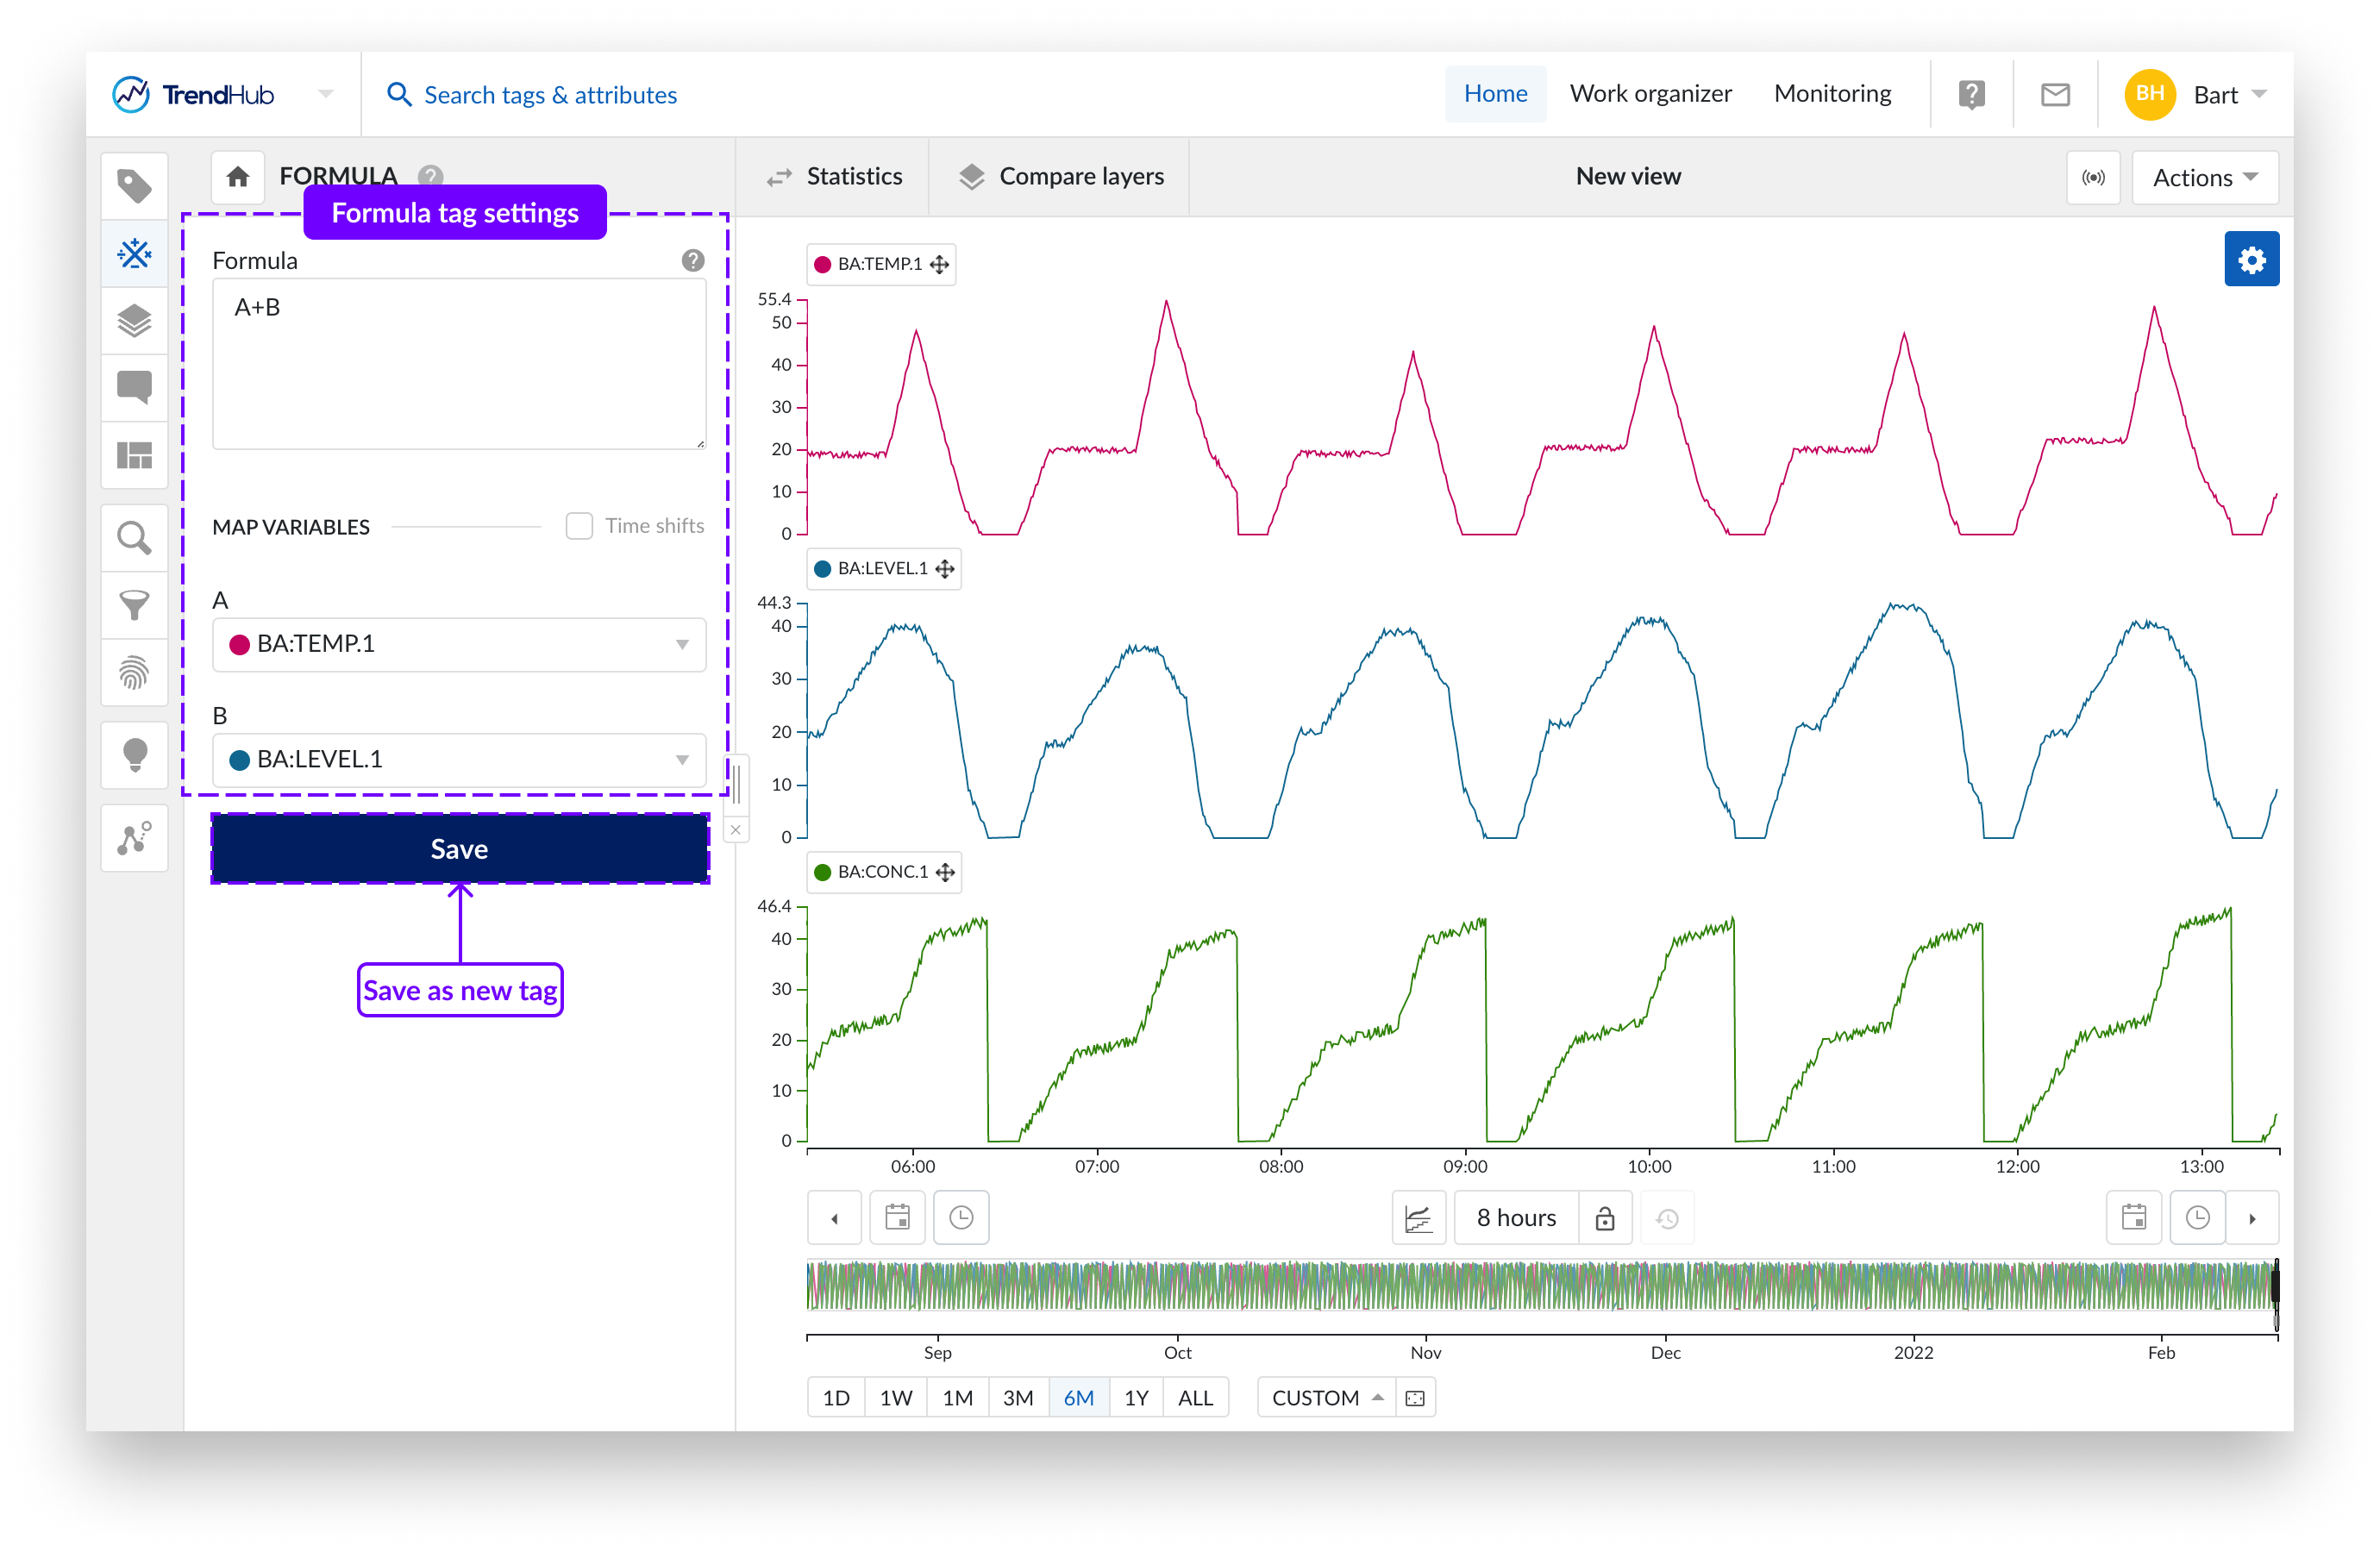Toggle the live mode broadcast icon
This screenshot has width=2380, height=1552.
click(x=2092, y=178)
